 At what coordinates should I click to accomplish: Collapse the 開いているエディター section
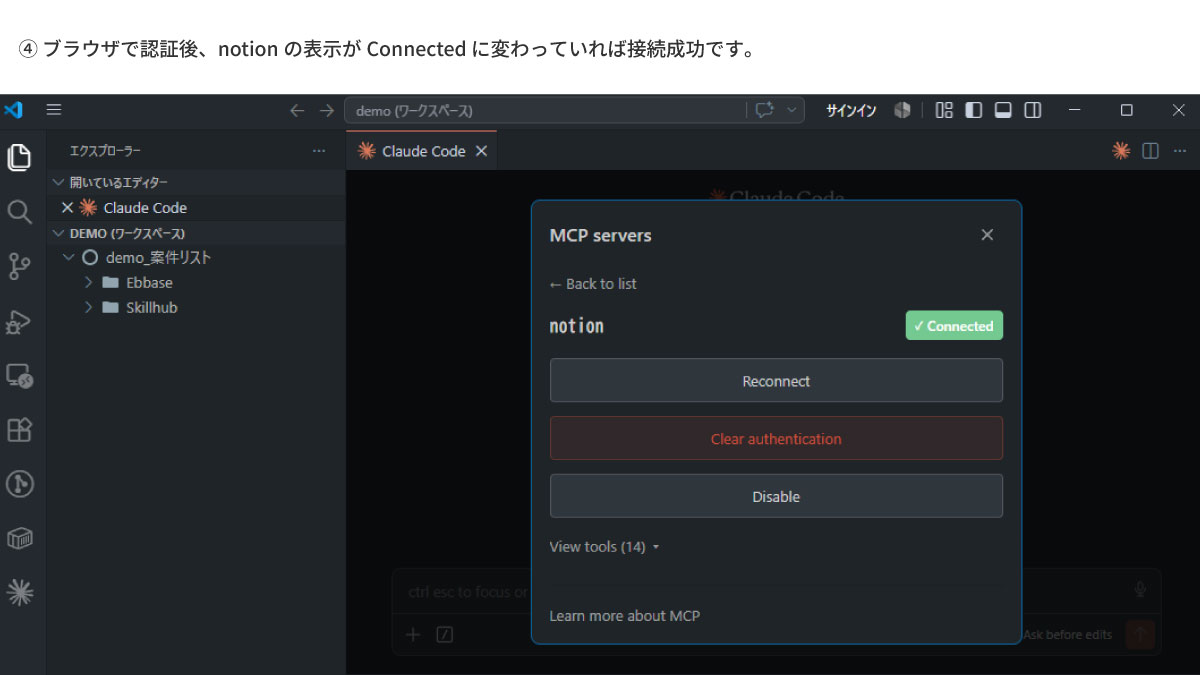58,182
